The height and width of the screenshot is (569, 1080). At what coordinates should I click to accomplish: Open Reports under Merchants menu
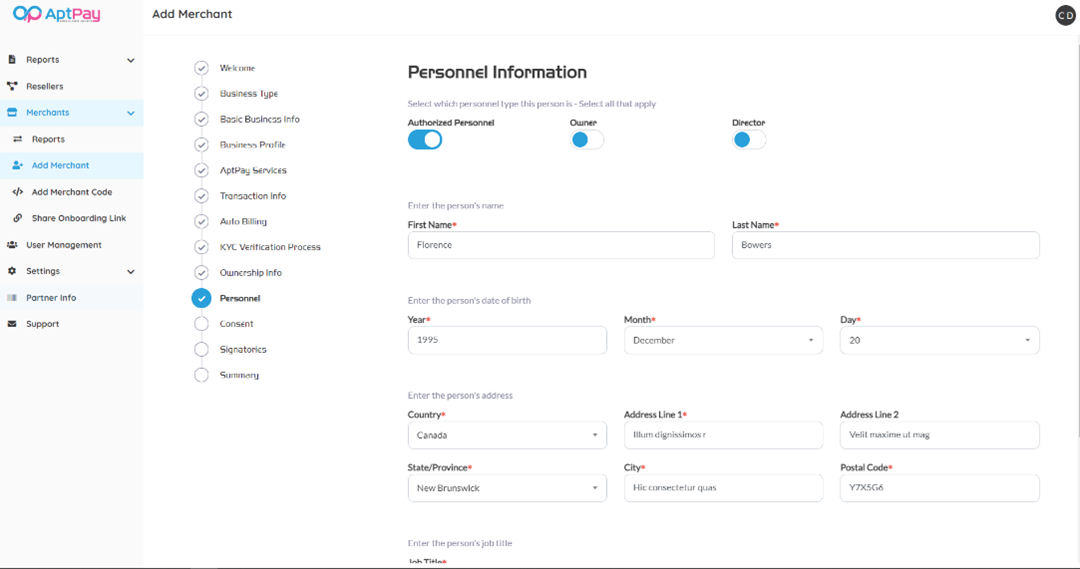click(x=48, y=139)
